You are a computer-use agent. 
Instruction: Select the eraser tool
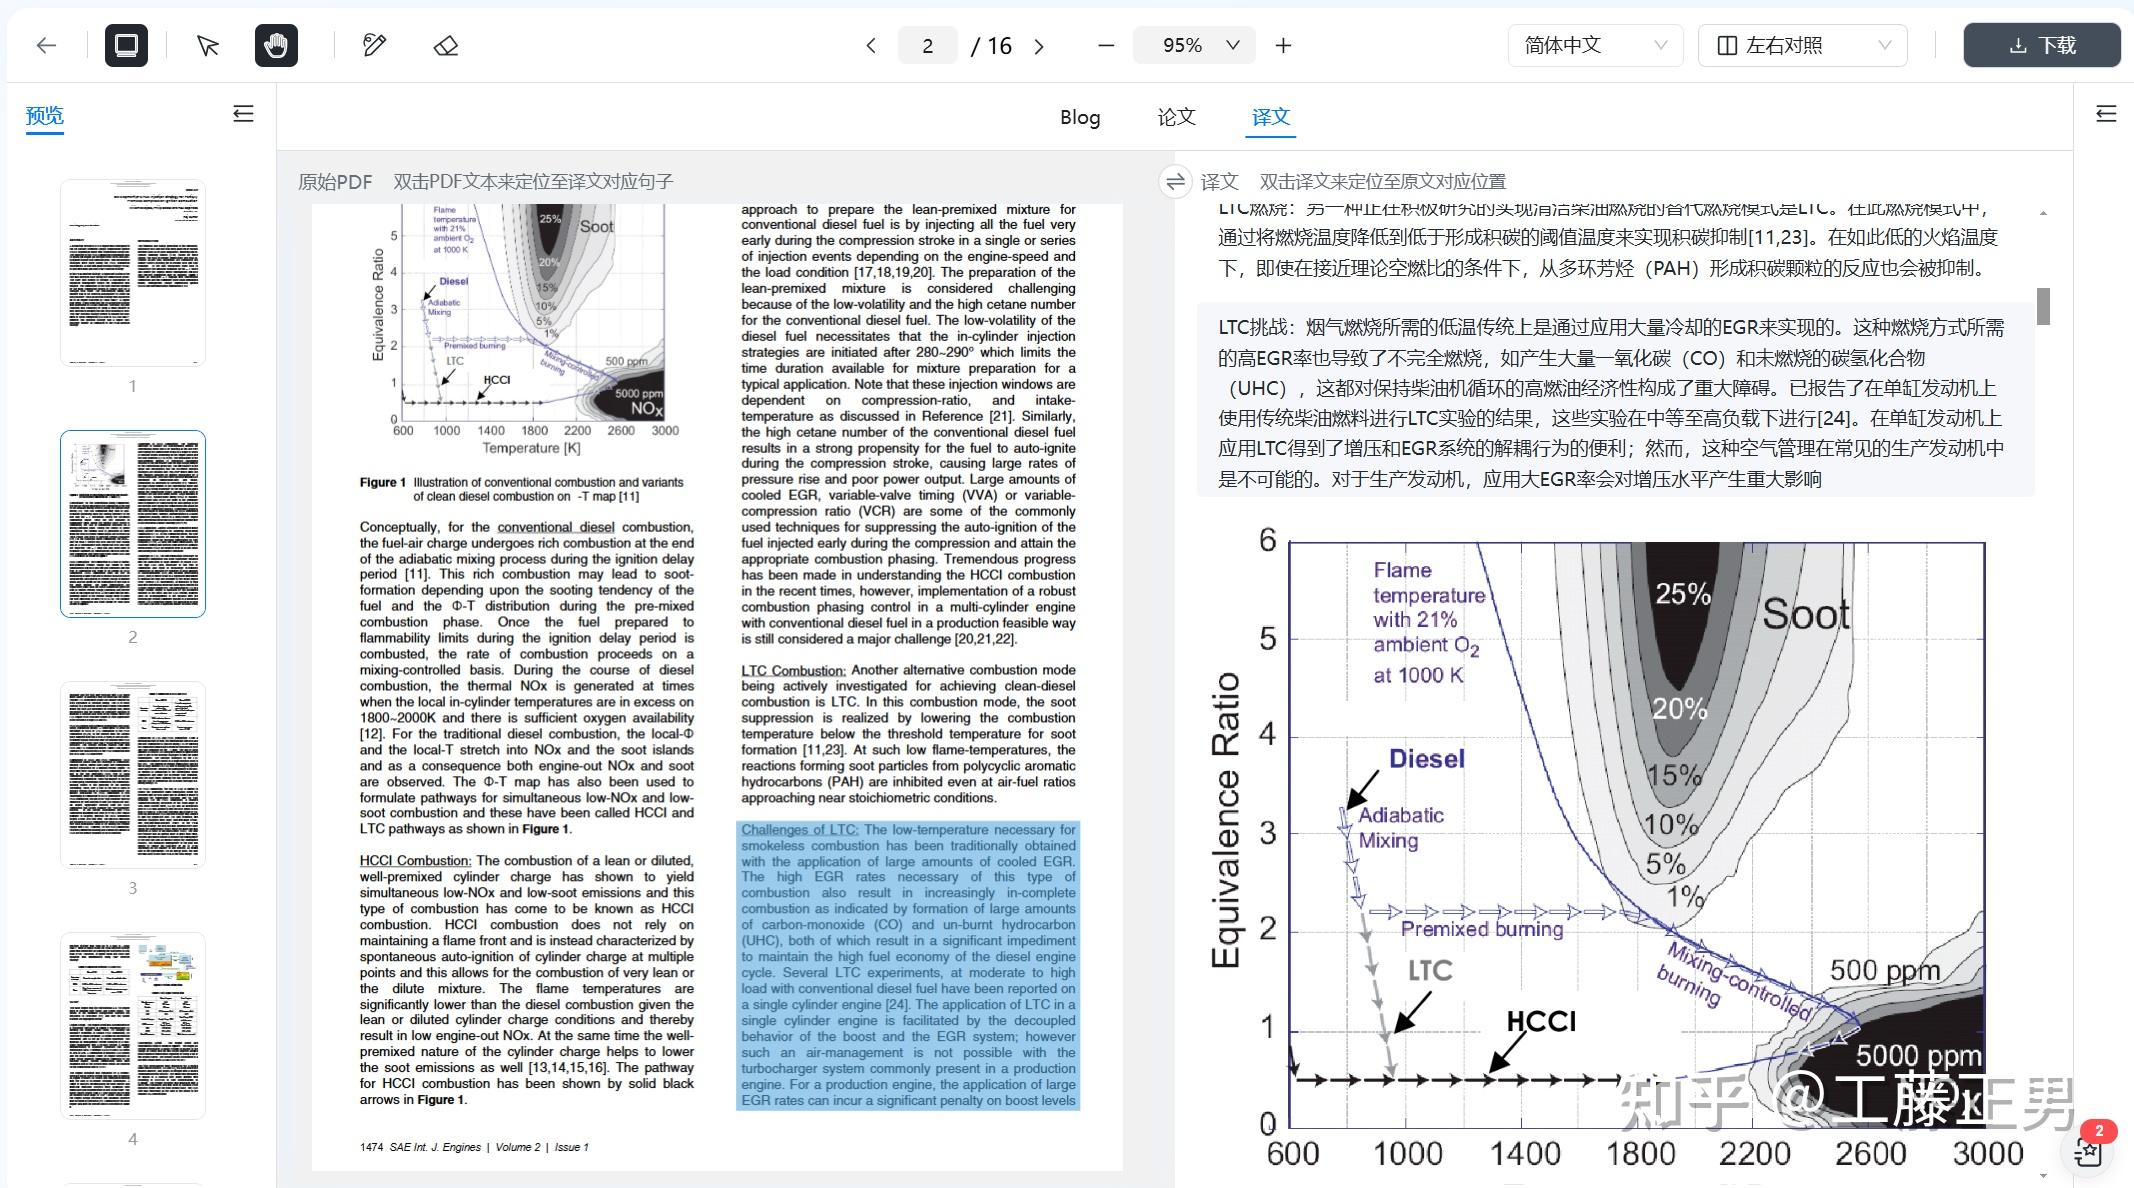click(x=446, y=45)
